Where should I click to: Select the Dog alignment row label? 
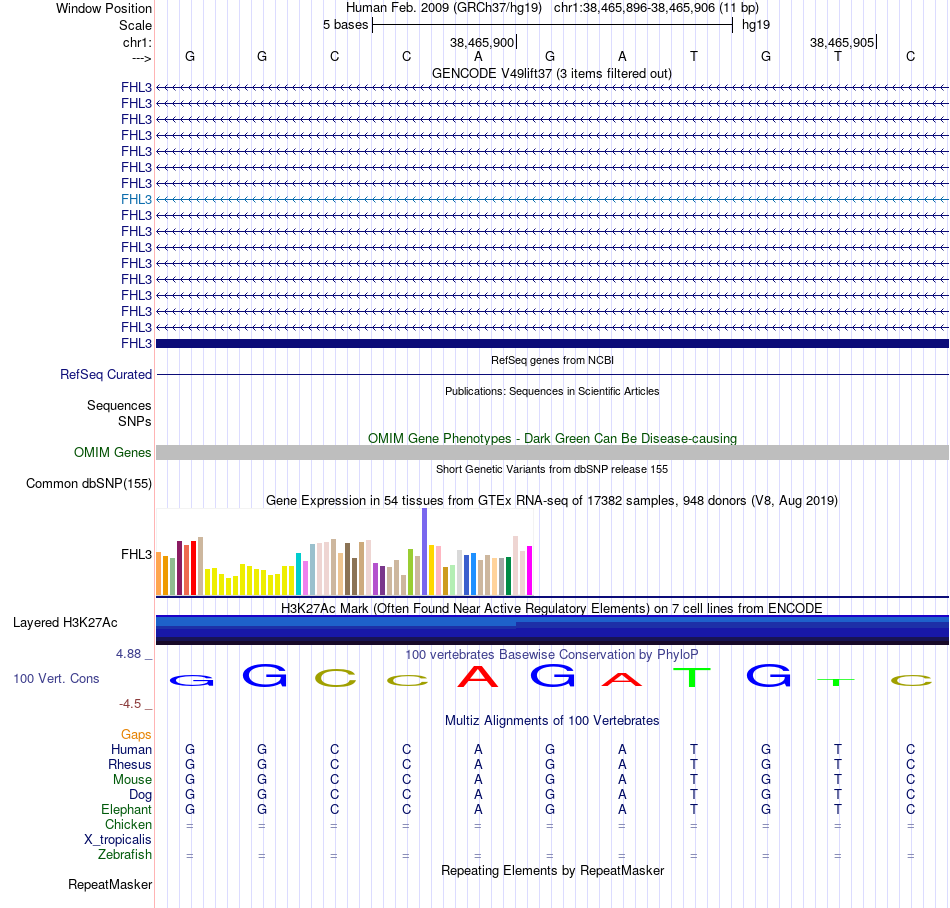coord(140,794)
